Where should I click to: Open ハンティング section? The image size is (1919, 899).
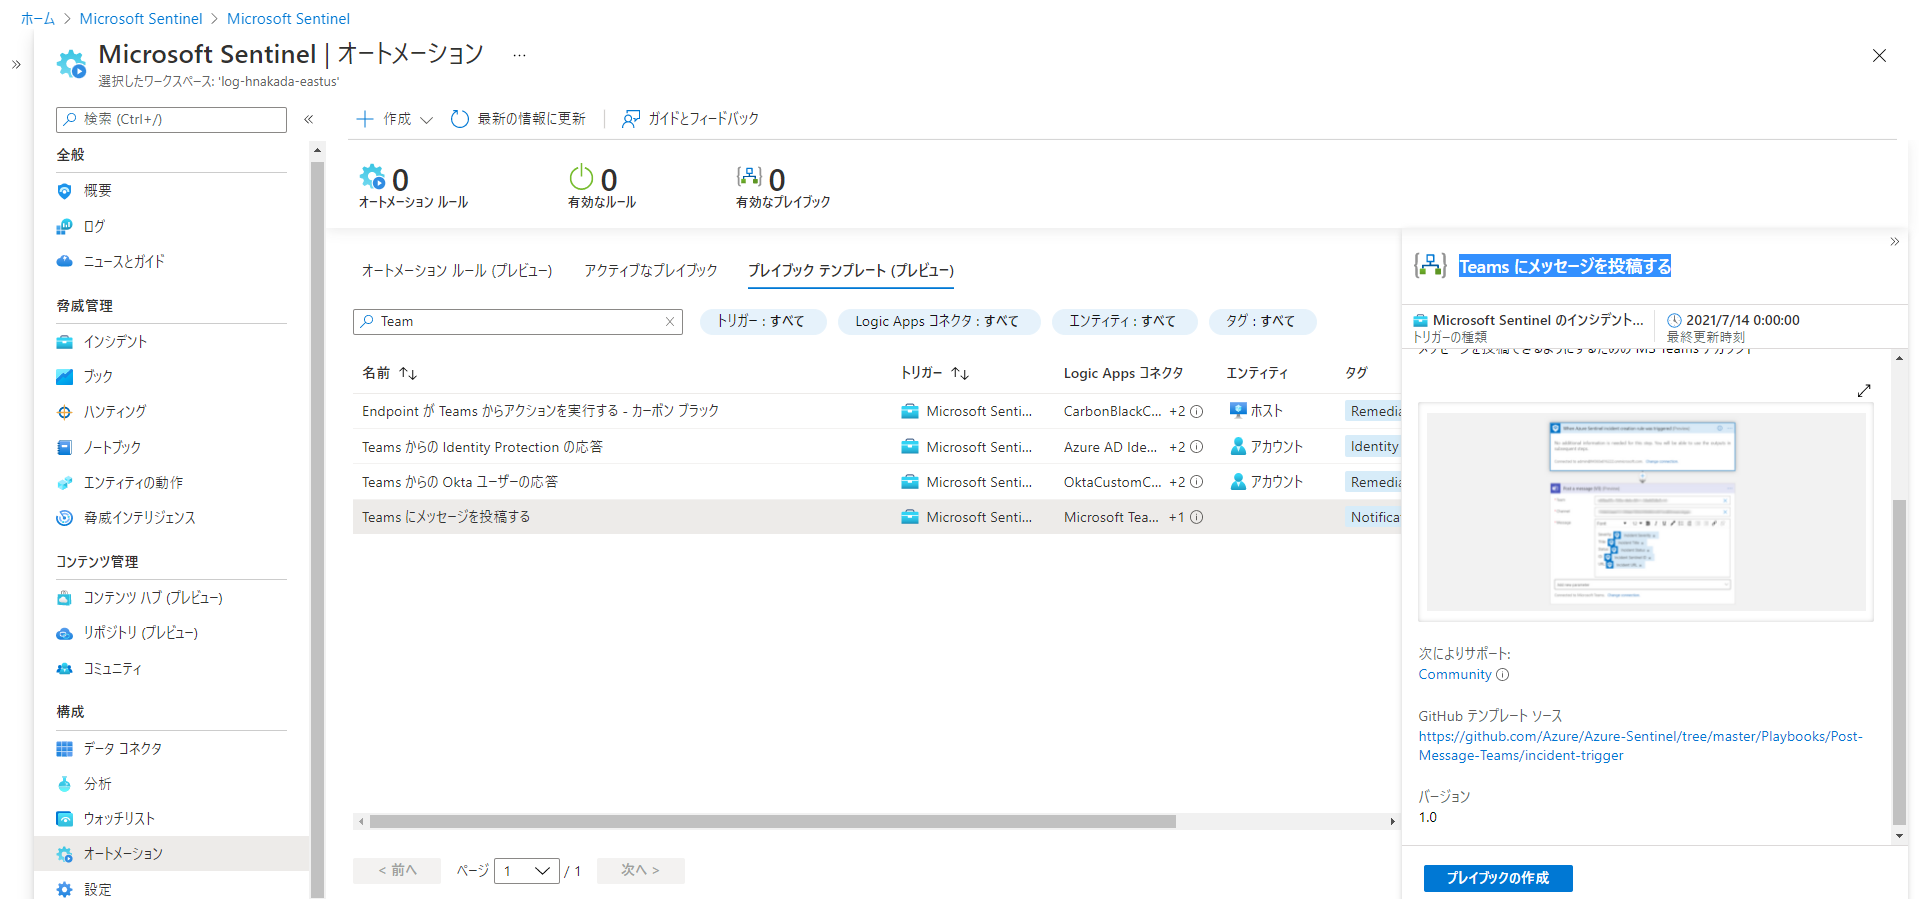[115, 412]
